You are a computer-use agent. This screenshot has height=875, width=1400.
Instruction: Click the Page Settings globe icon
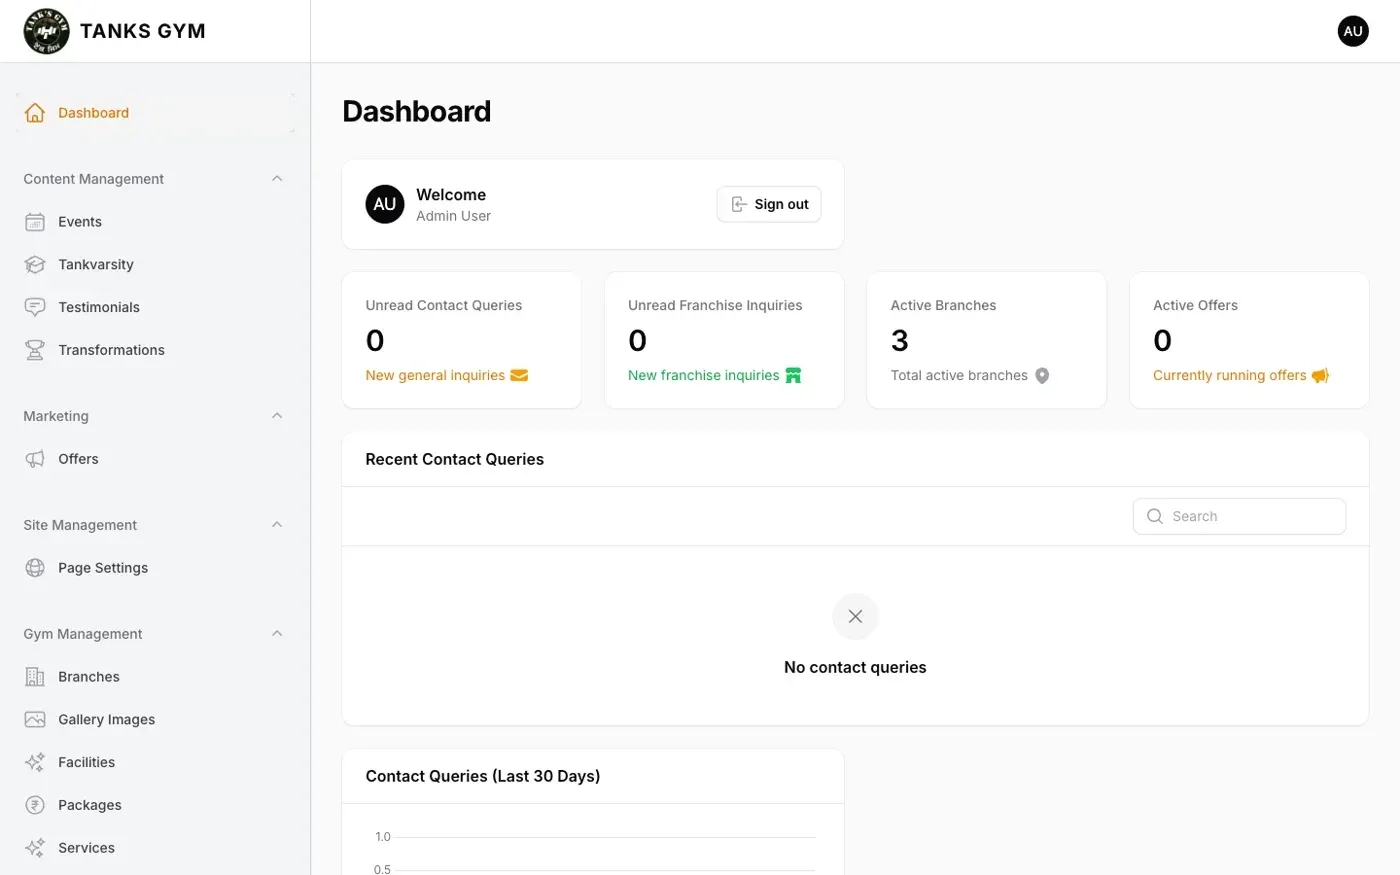(x=35, y=568)
